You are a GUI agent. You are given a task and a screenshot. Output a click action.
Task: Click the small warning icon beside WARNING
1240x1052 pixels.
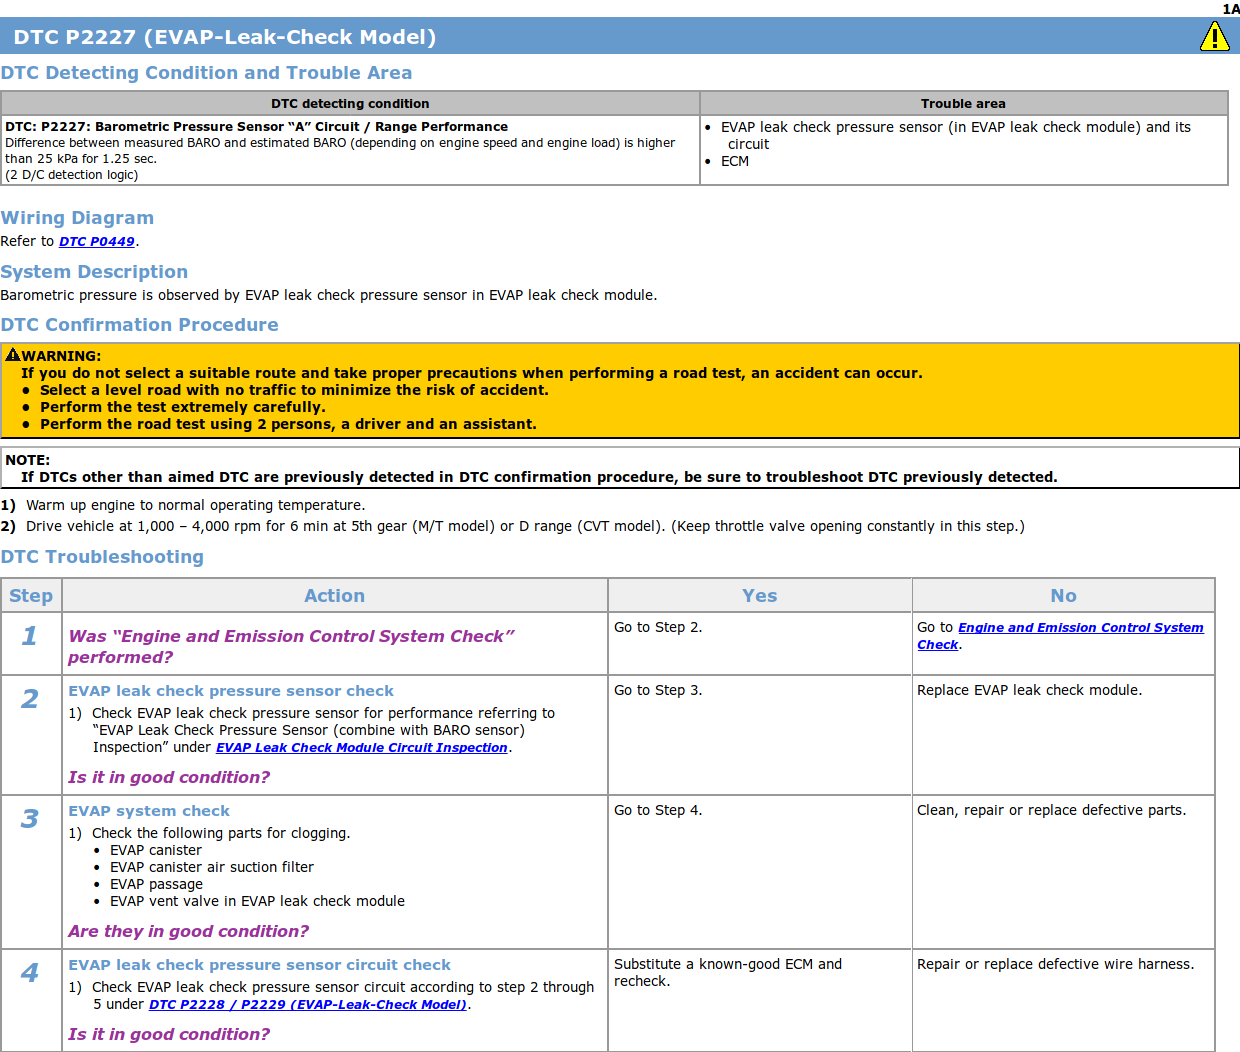point(13,355)
